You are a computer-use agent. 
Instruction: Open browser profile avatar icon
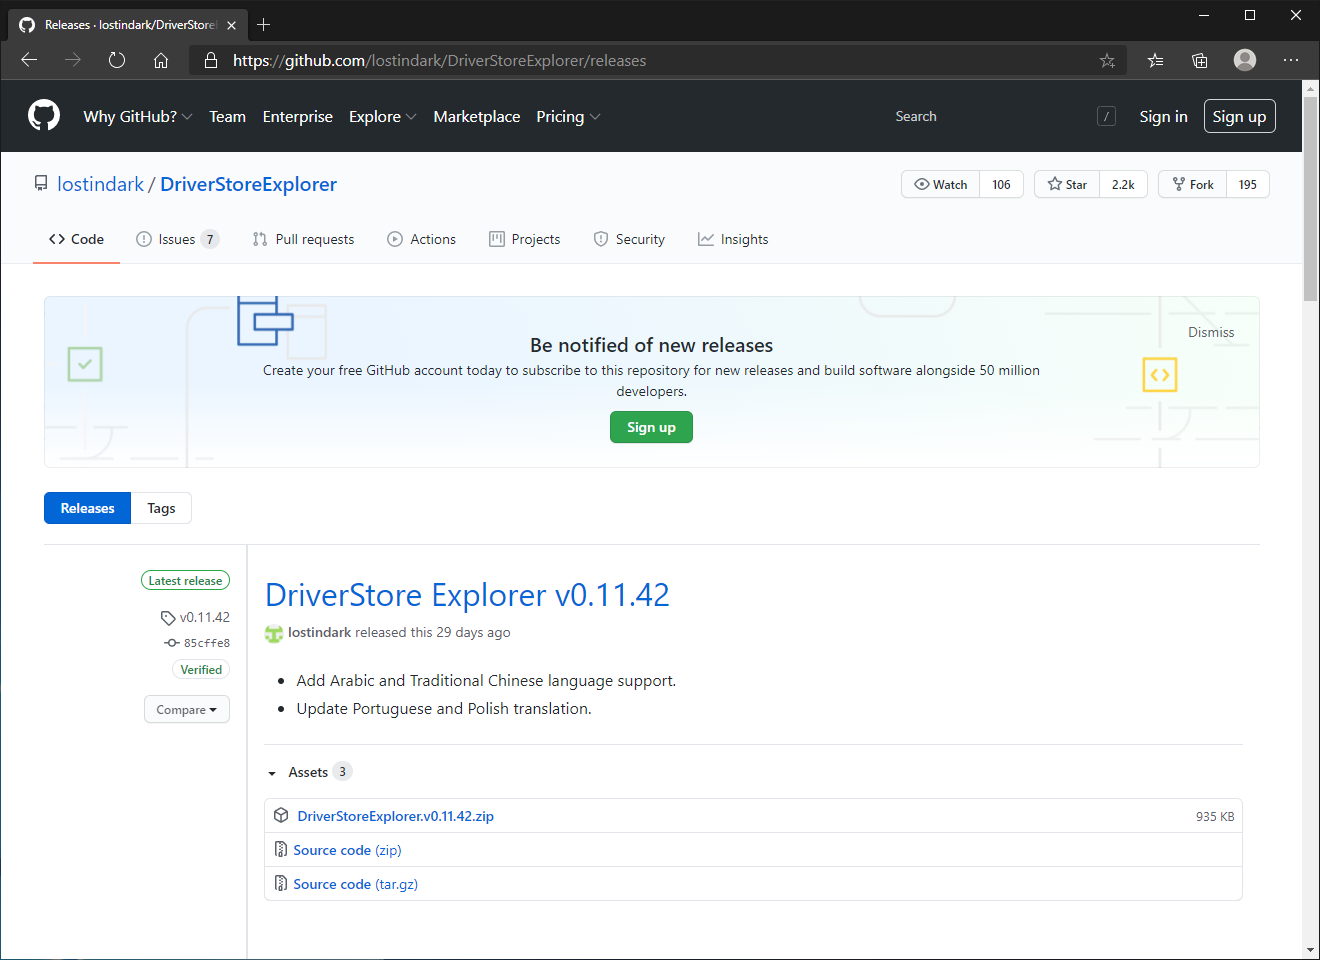pos(1245,60)
